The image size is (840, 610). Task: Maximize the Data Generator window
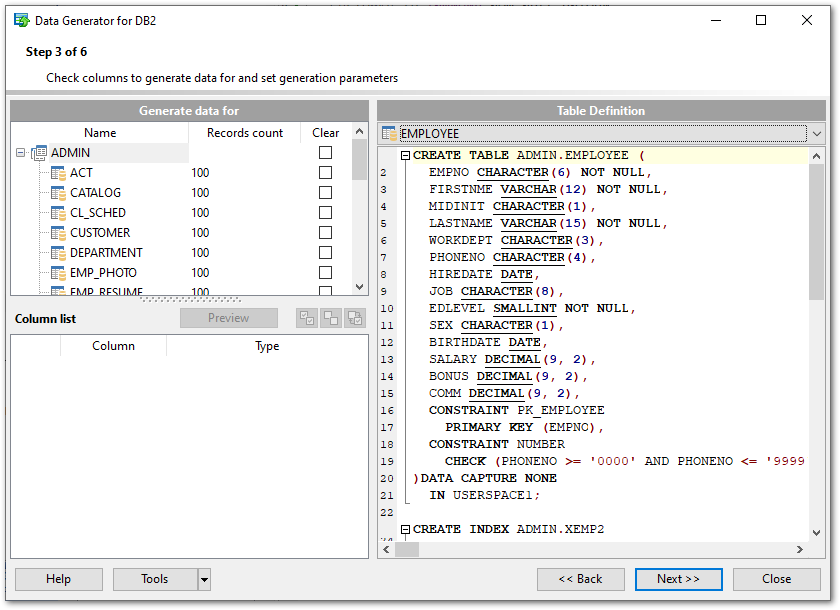[x=761, y=20]
